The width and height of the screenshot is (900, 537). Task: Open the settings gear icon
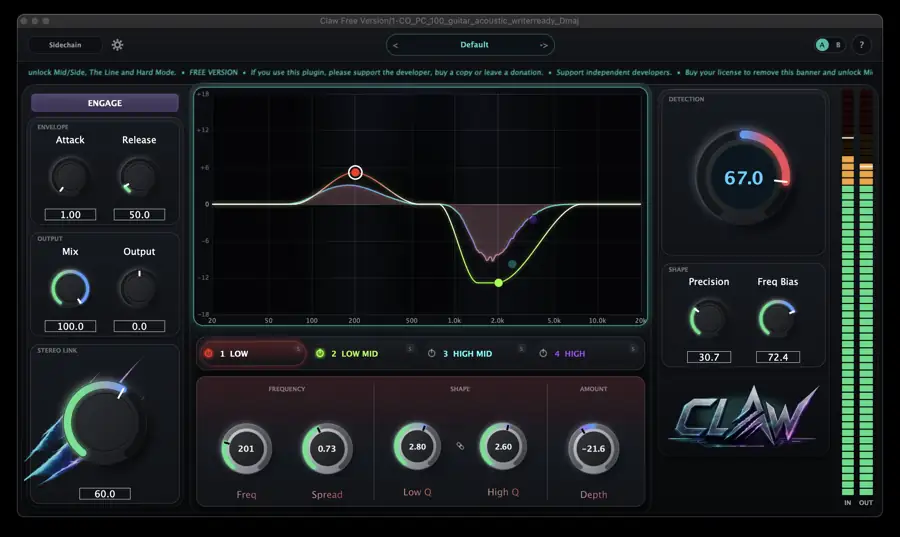click(x=117, y=45)
